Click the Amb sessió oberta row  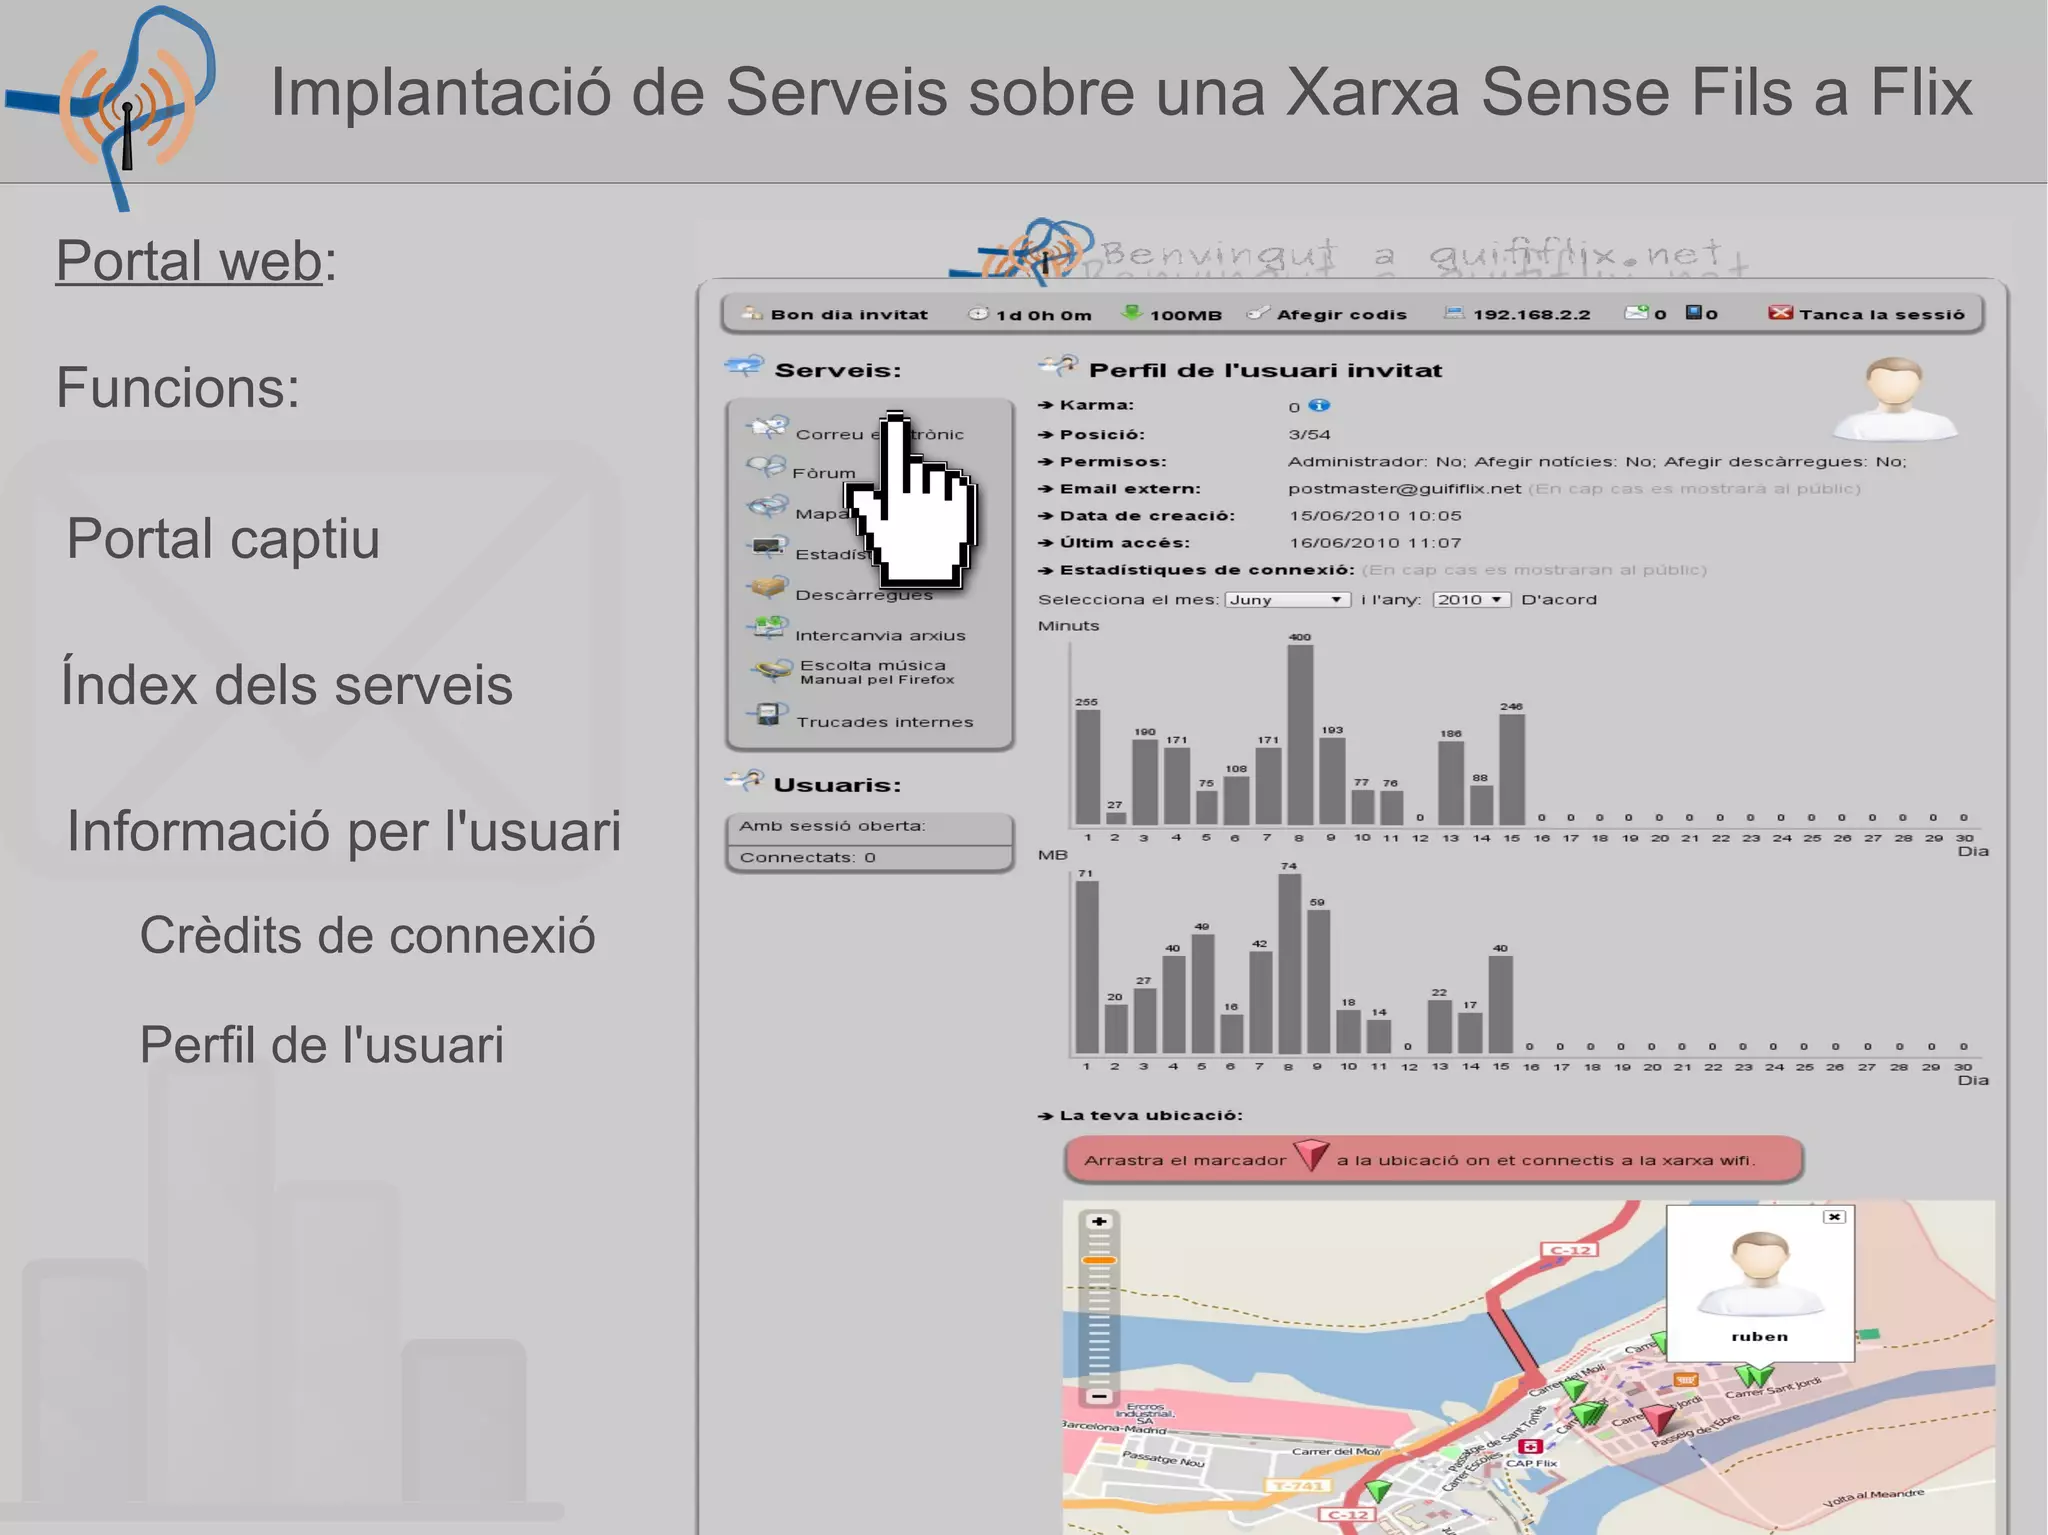[870, 826]
